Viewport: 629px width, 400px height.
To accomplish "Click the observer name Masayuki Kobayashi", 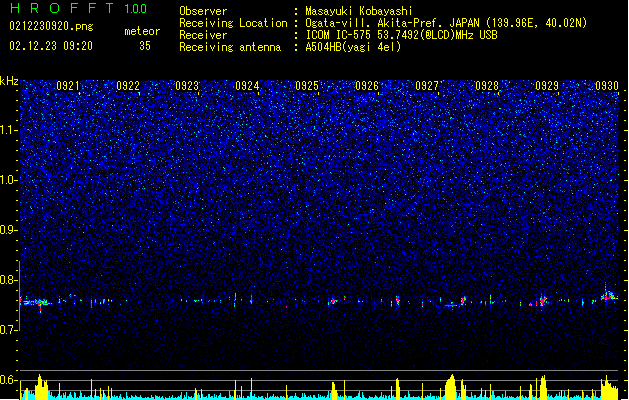I will point(359,11).
